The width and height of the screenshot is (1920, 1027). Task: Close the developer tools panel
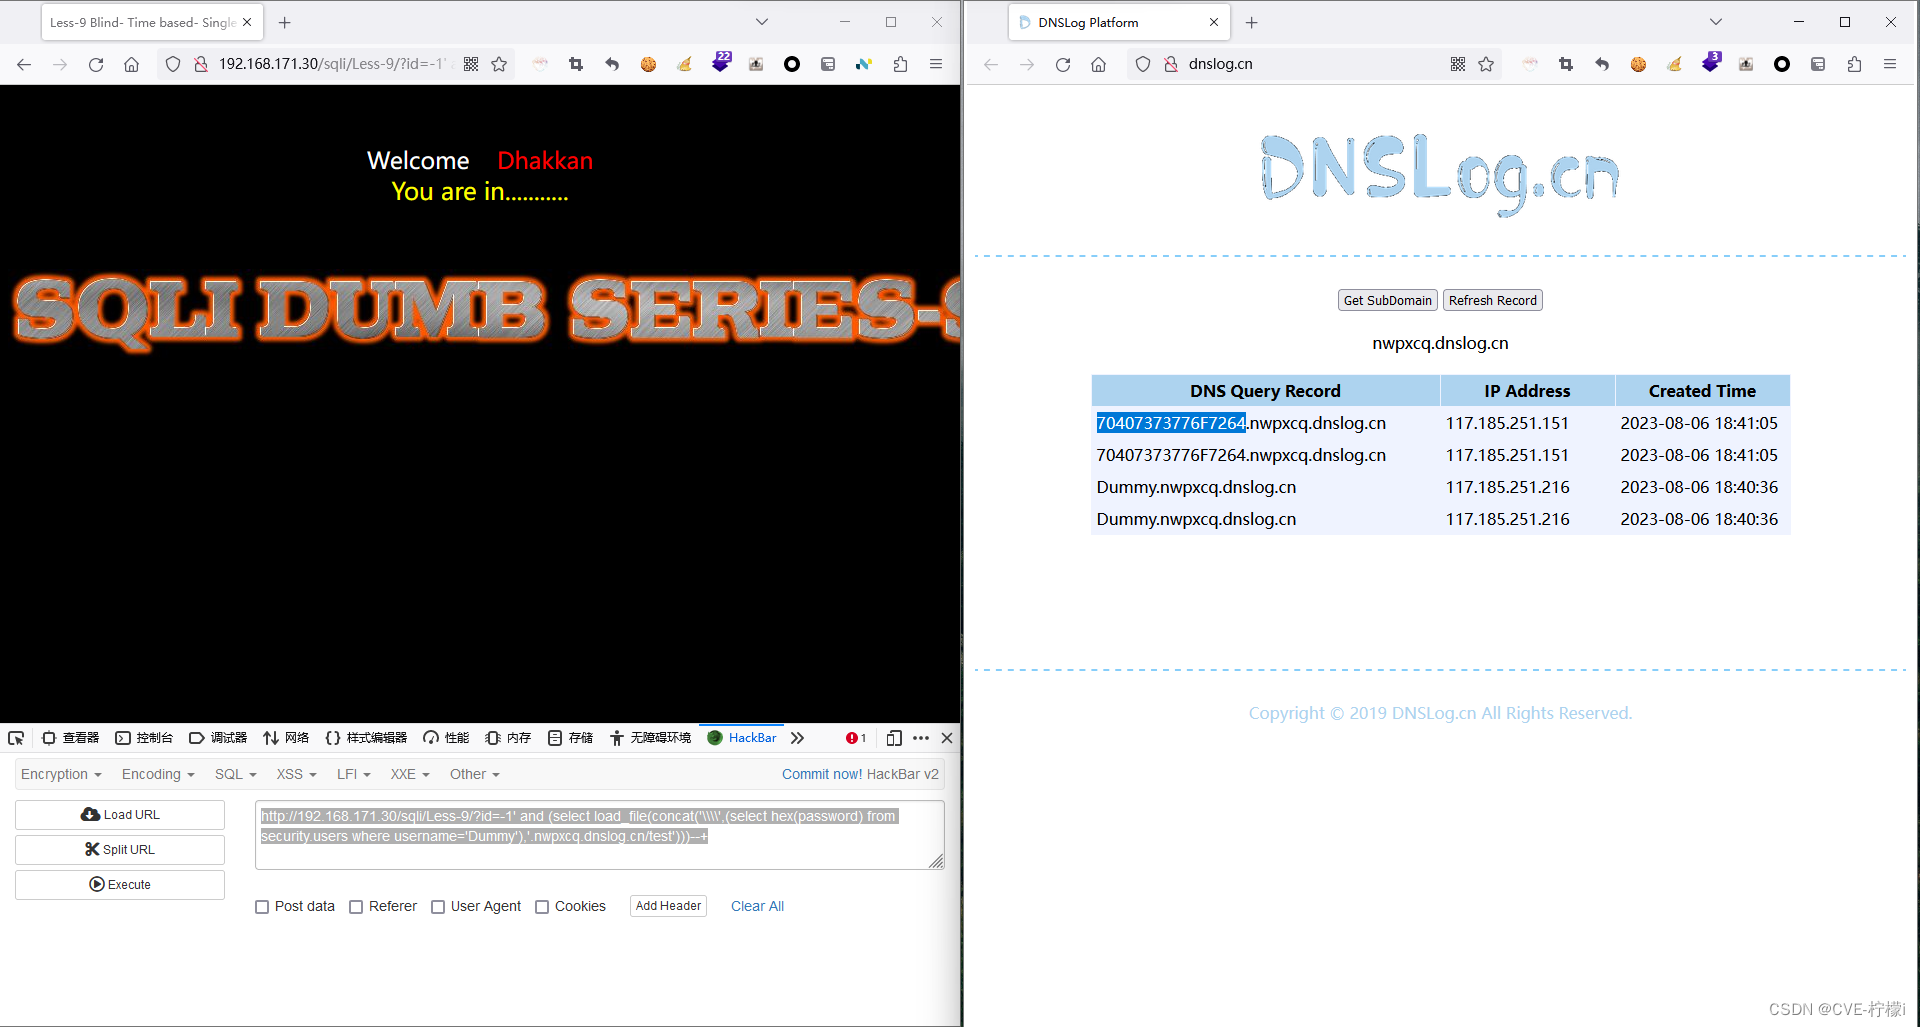pyautogui.click(x=947, y=738)
